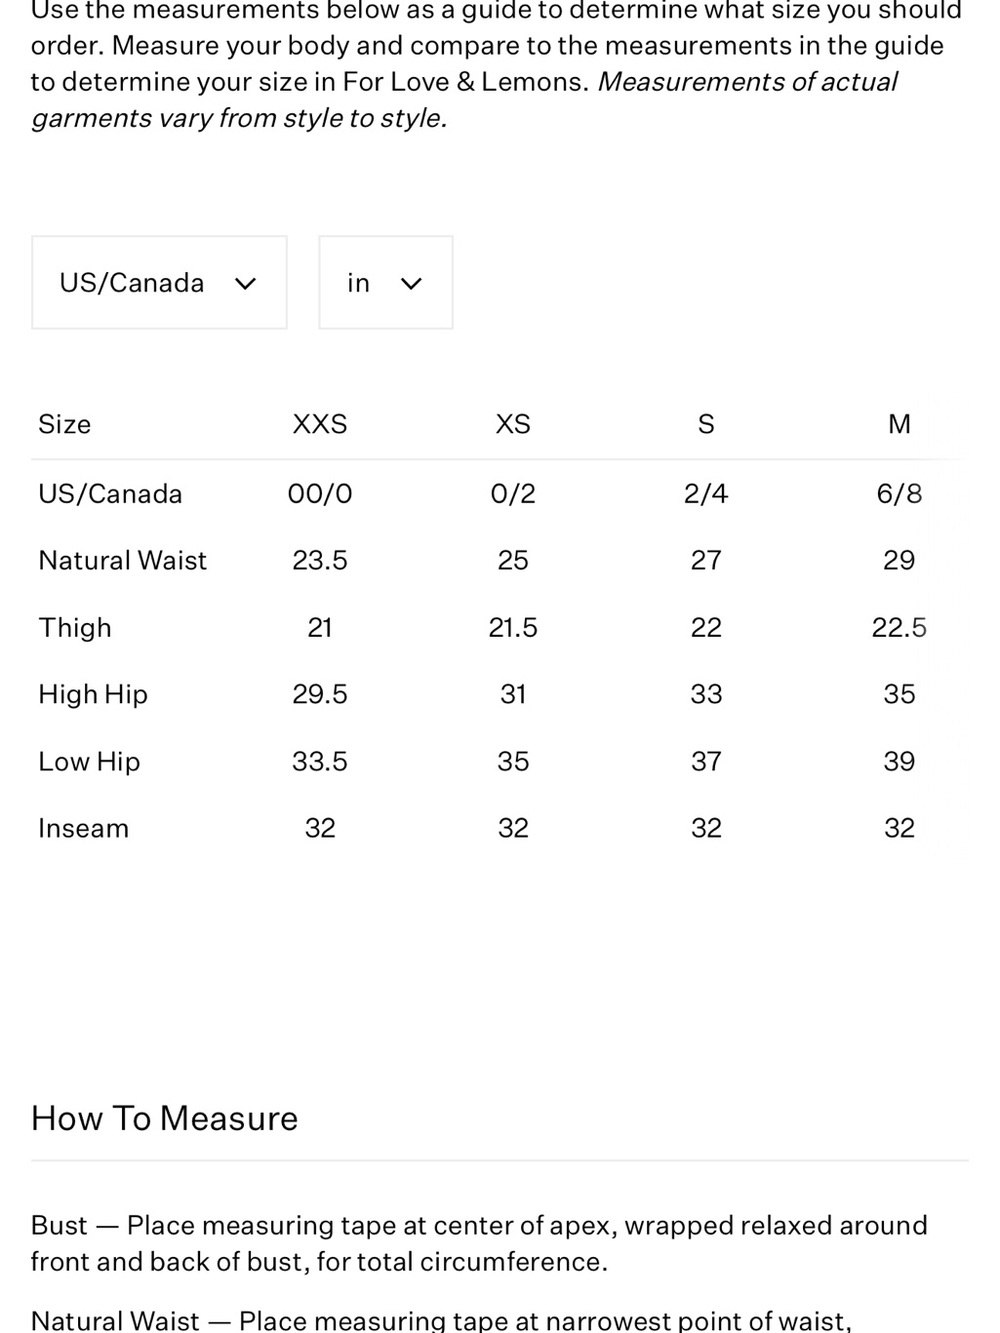The width and height of the screenshot is (1000, 1333).
Task: Click the Size header label in table
Action: 64,424
